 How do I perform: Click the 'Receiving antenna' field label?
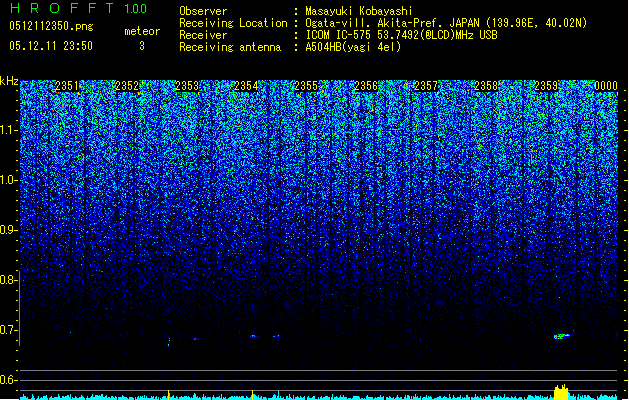click(x=230, y=47)
